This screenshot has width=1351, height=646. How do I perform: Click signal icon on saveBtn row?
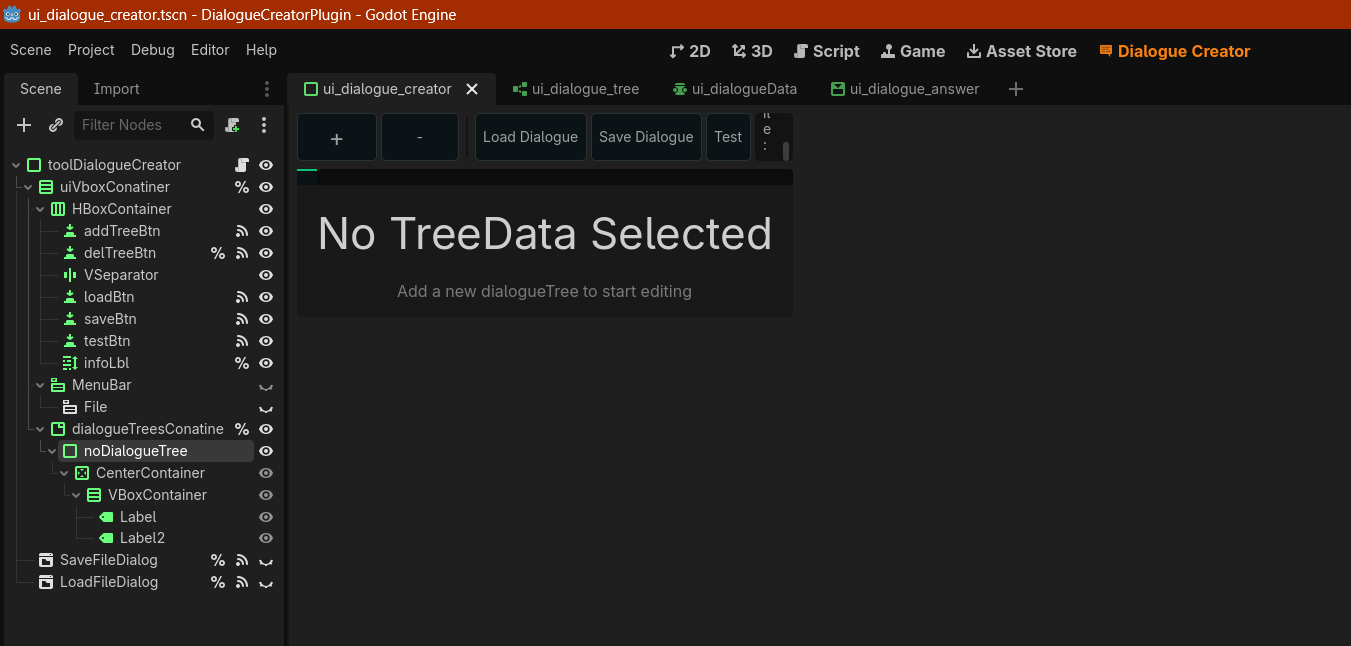tap(241, 319)
